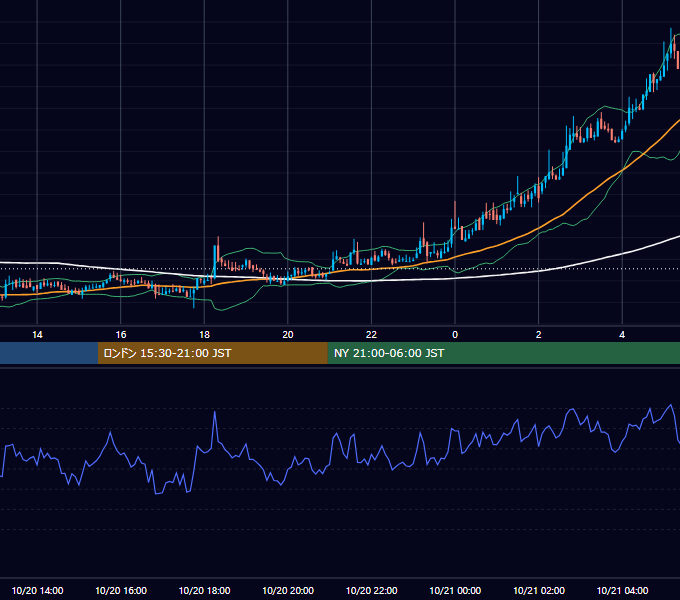Click the "10/20 22:00" date label

pyautogui.click(x=372, y=590)
